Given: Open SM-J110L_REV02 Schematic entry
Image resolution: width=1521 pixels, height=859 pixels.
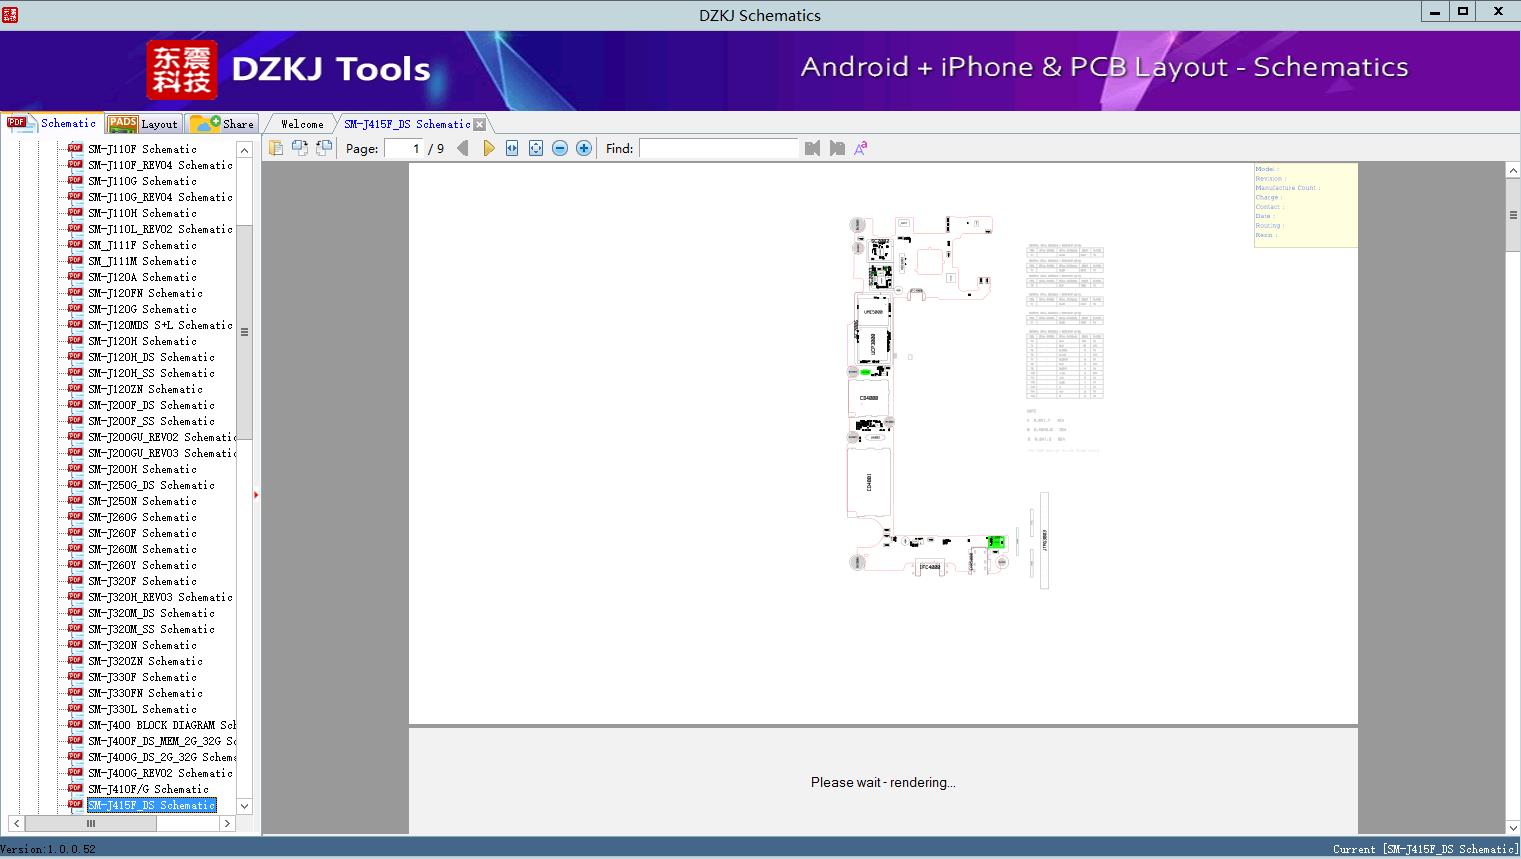Looking at the screenshot, I should coord(160,229).
